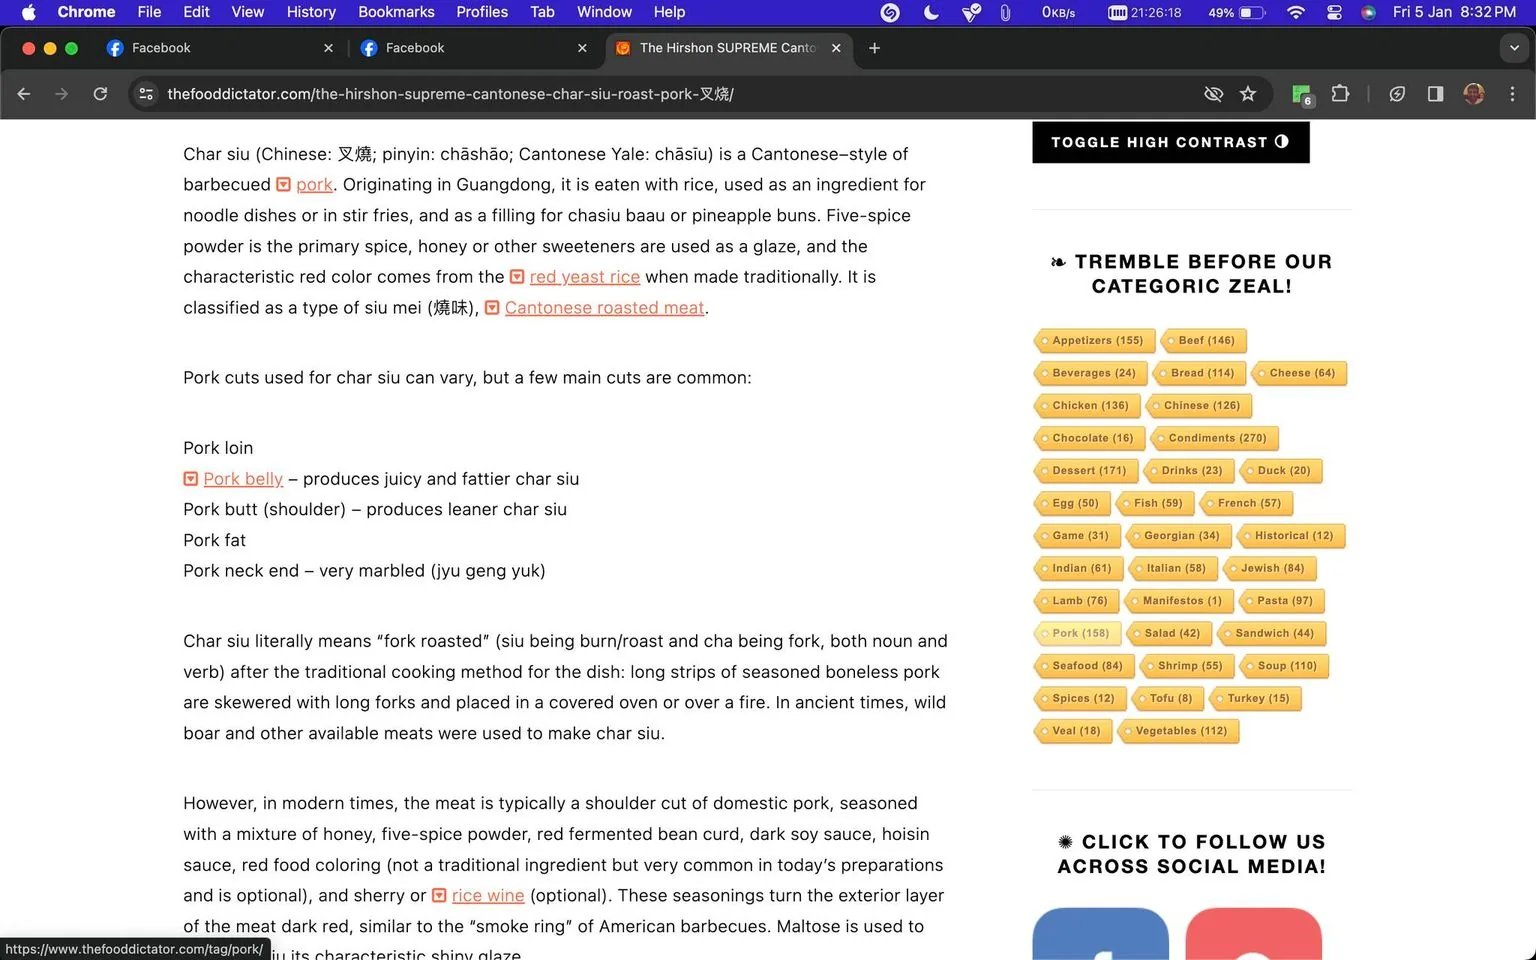The image size is (1536, 960).
Task: Select the Tofu (8) category tag
Action: pyautogui.click(x=1168, y=699)
